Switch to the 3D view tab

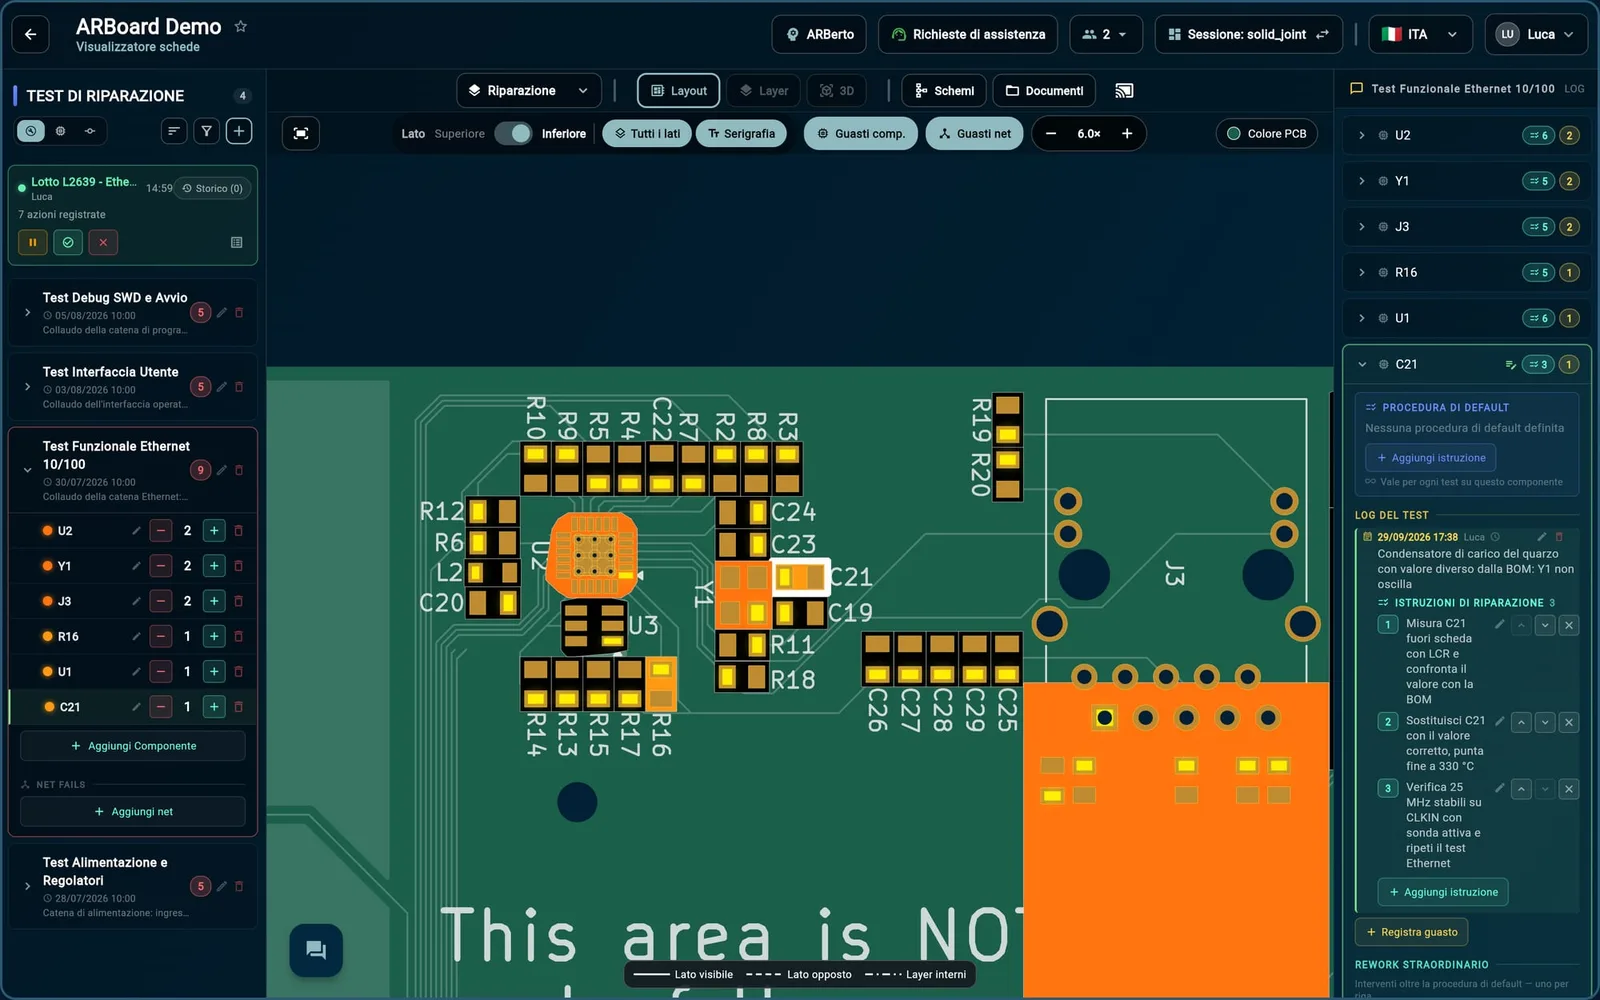837,91
